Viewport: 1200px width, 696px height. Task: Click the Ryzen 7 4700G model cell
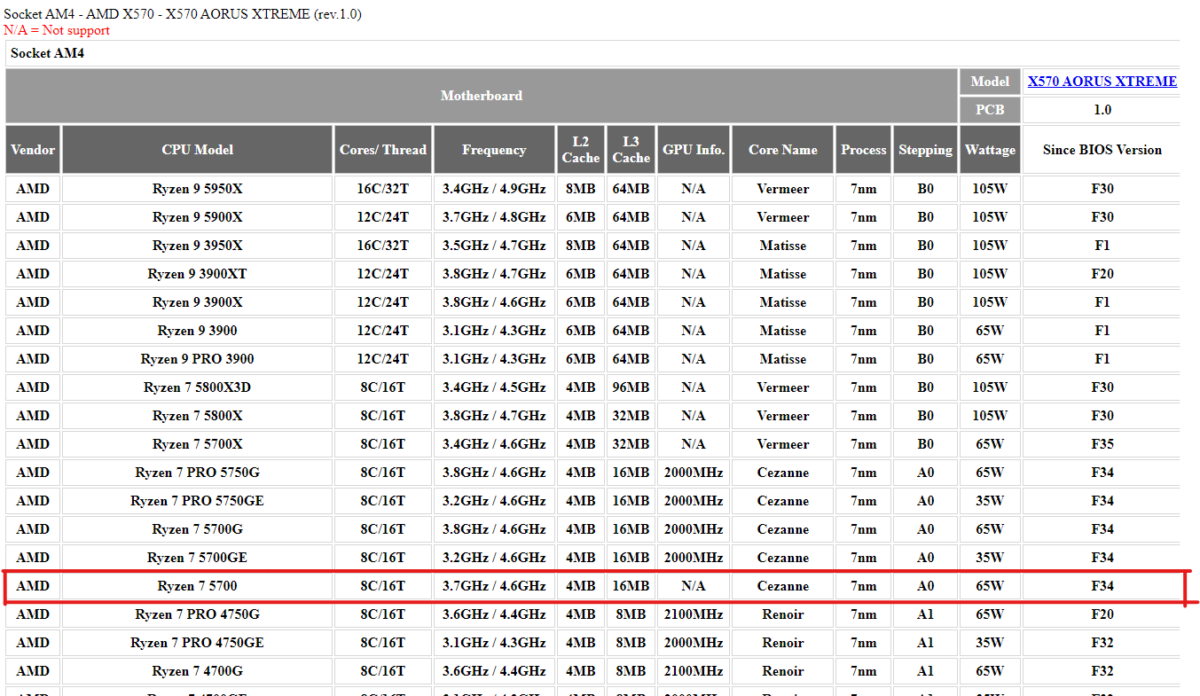click(x=197, y=671)
